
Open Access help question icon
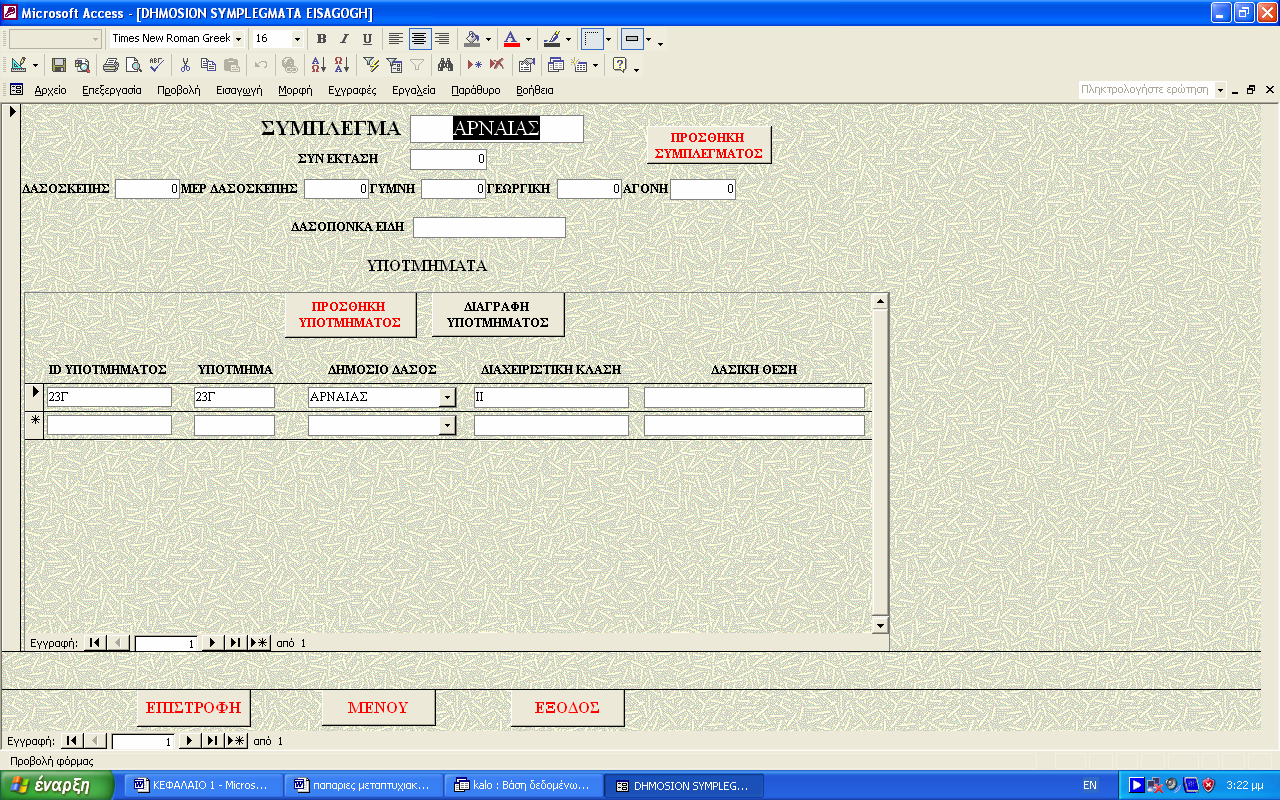point(619,65)
